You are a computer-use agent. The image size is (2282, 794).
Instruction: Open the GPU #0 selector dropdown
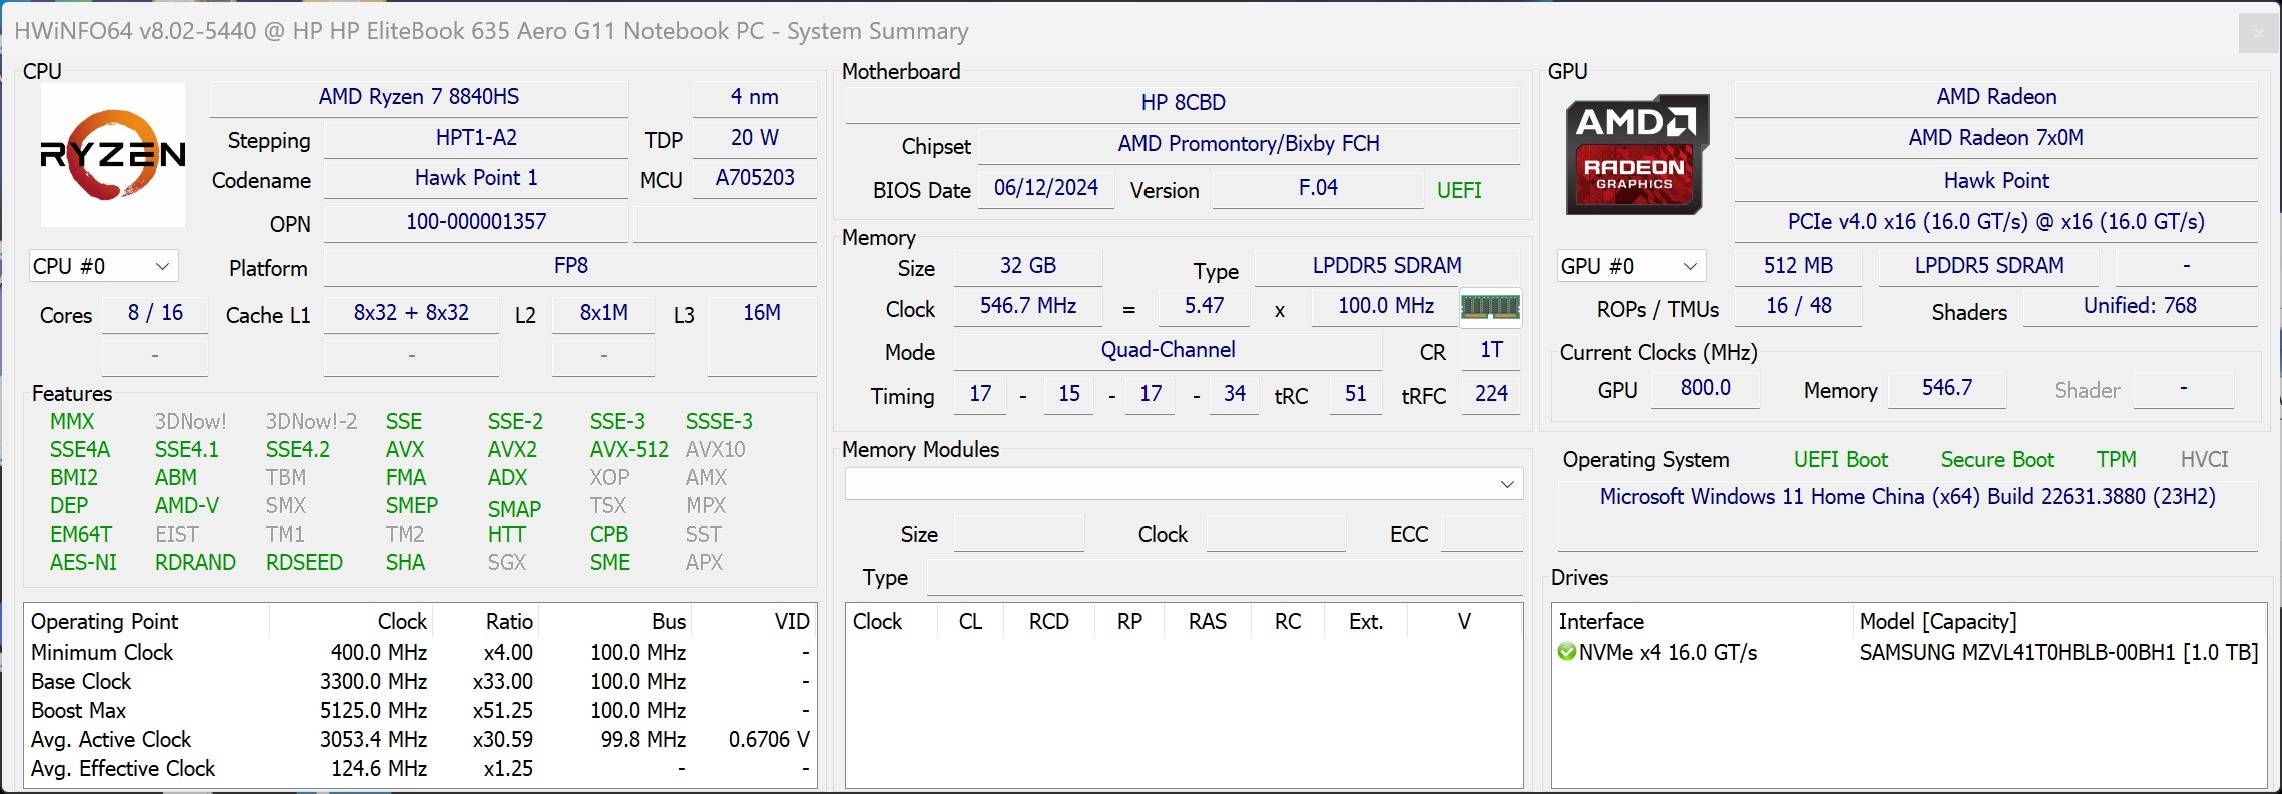(x=1629, y=266)
